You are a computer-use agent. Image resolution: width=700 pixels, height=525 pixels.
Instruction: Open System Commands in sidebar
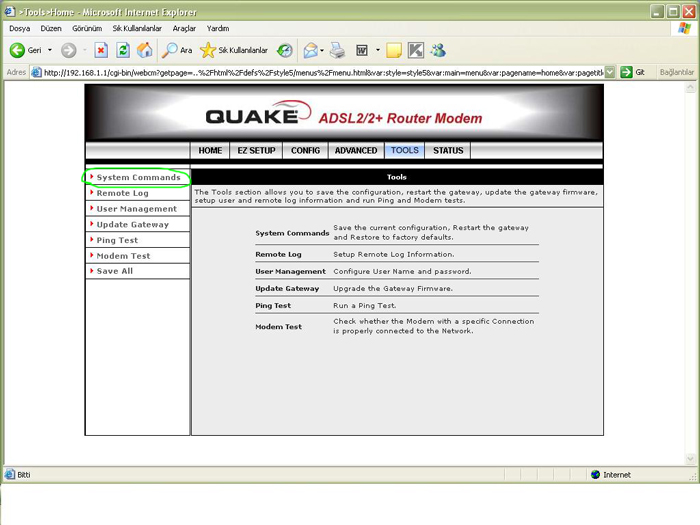(x=138, y=177)
